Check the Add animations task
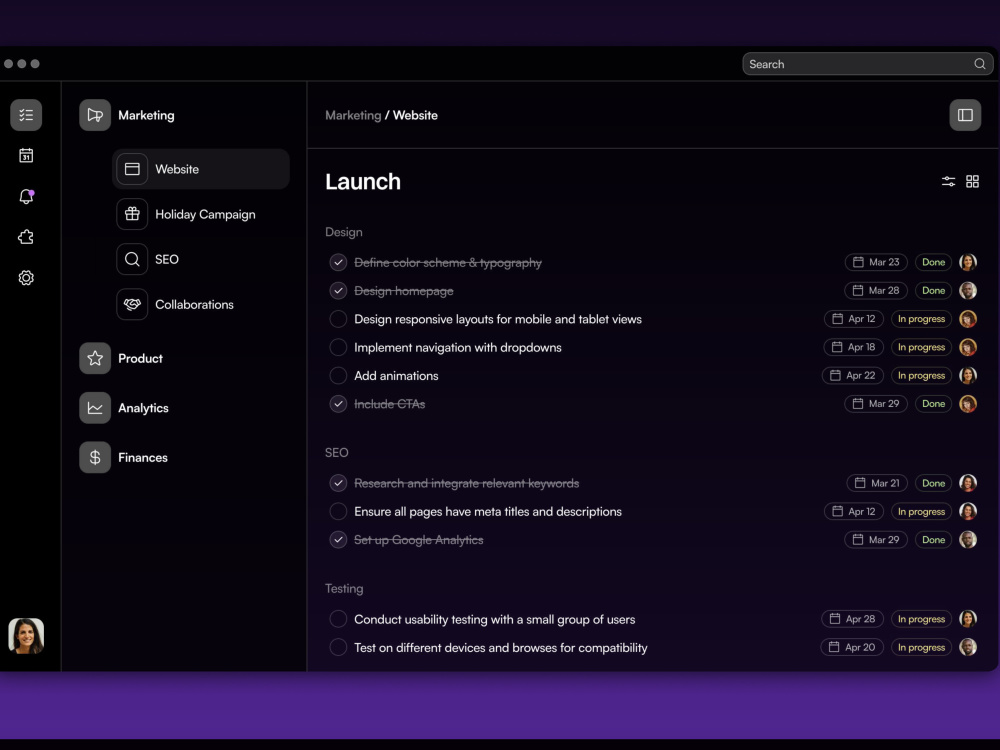Viewport: 1000px width, 750px height. click(x=338, y=376)
